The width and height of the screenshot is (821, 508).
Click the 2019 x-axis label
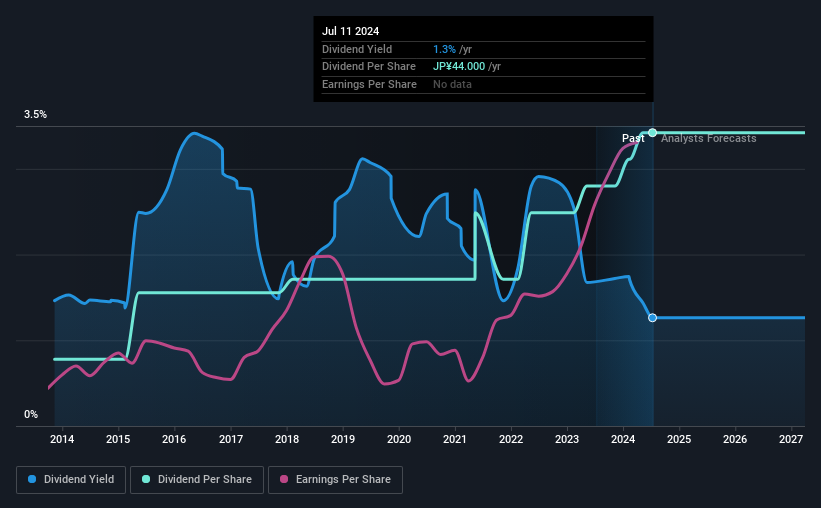click(343, 439)
